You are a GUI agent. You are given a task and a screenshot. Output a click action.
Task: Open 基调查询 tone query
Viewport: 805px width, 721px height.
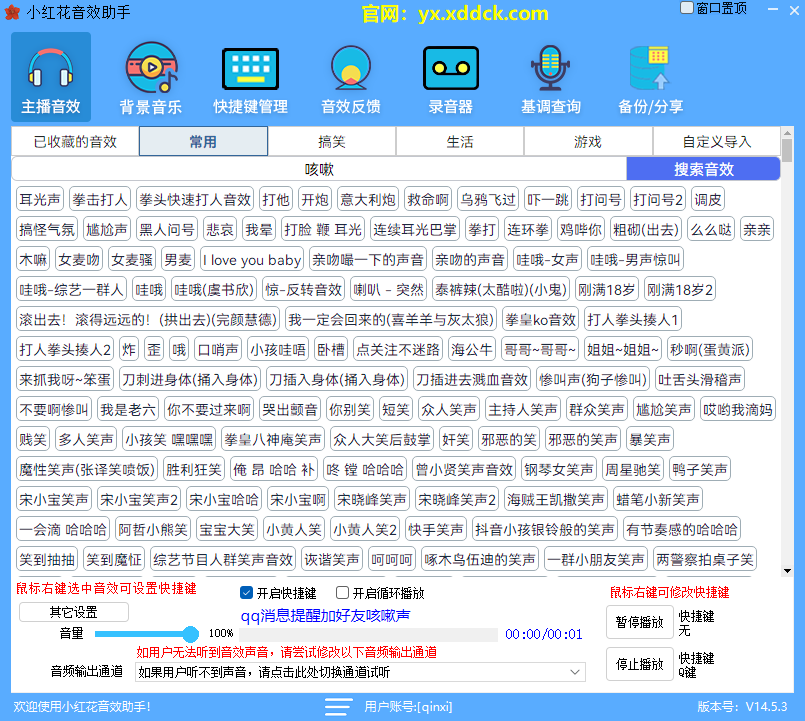tap(551, 77)
